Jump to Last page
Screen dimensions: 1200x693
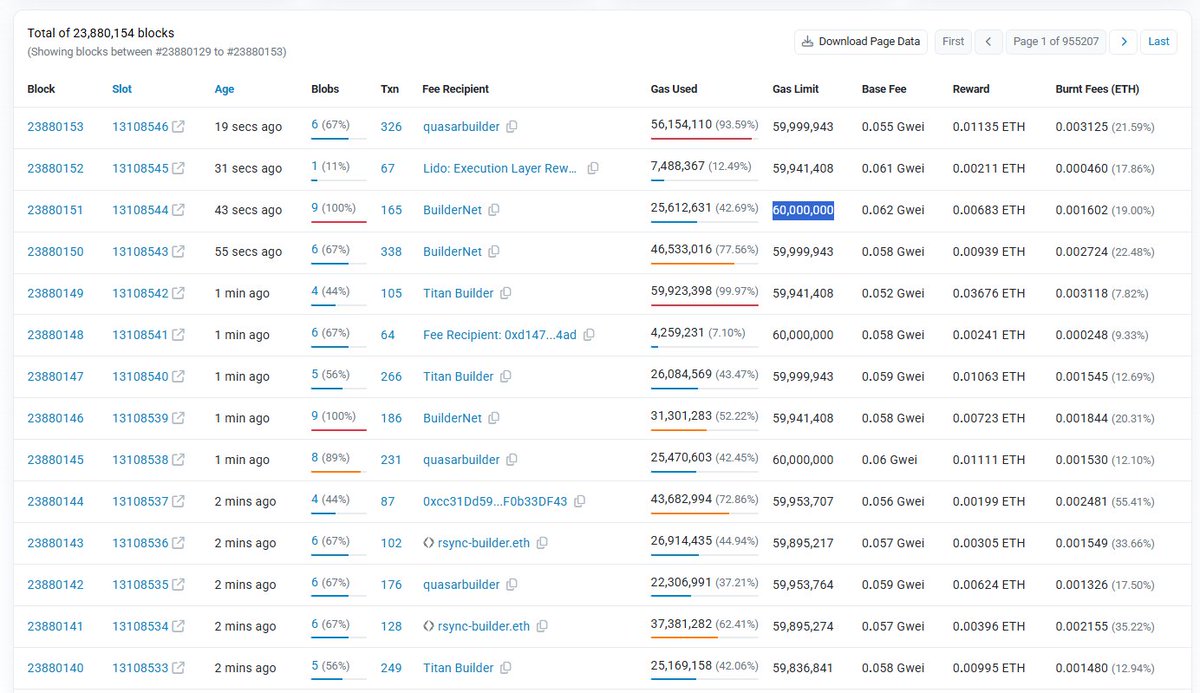pos(1158,41)
